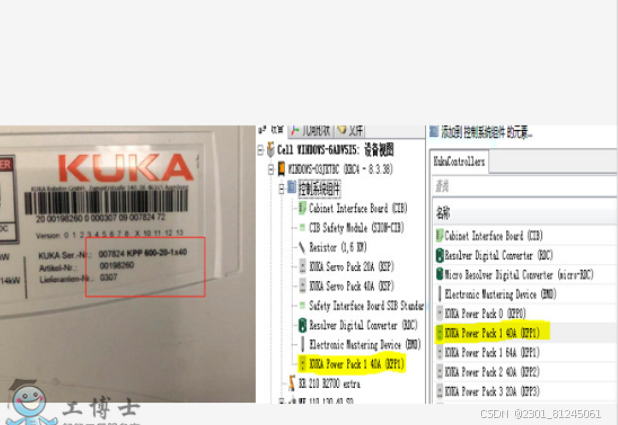Select KUKA Power Pack 2 40A (KPP2)
This screenshot has height=425, width=618.
pos(527,372)
